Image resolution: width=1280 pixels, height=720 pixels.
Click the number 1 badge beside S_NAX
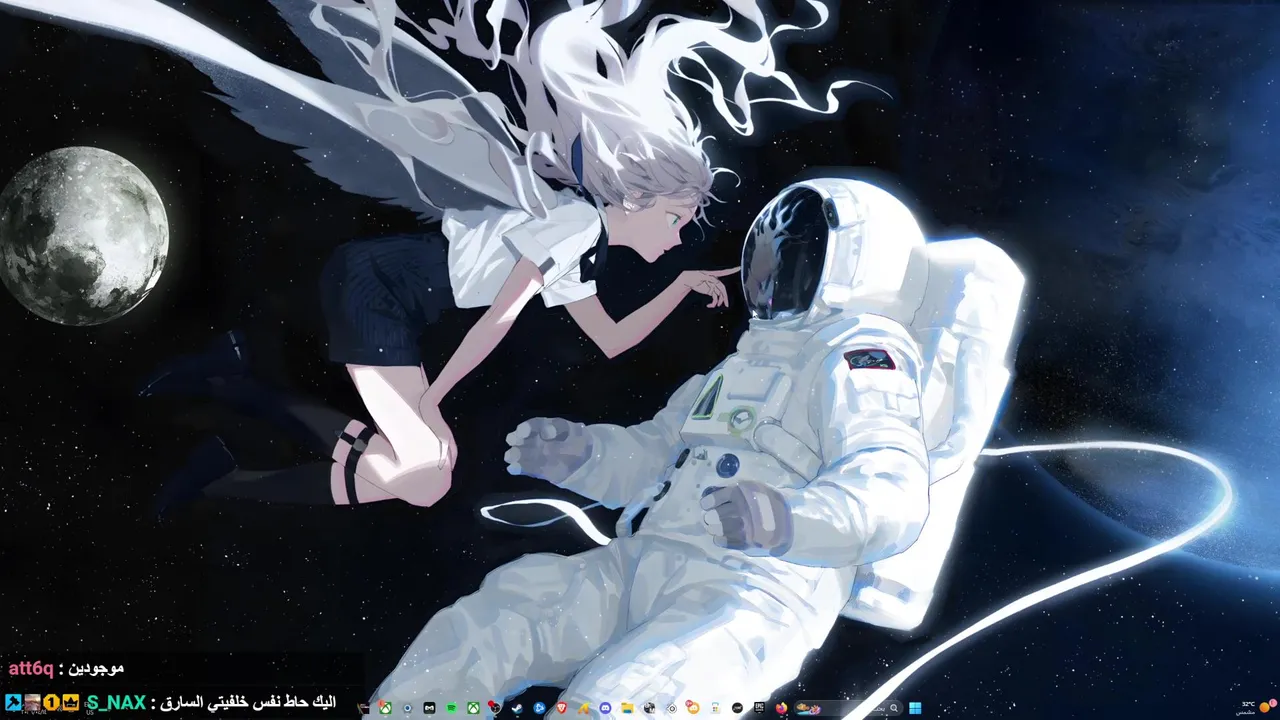point(52,702)
